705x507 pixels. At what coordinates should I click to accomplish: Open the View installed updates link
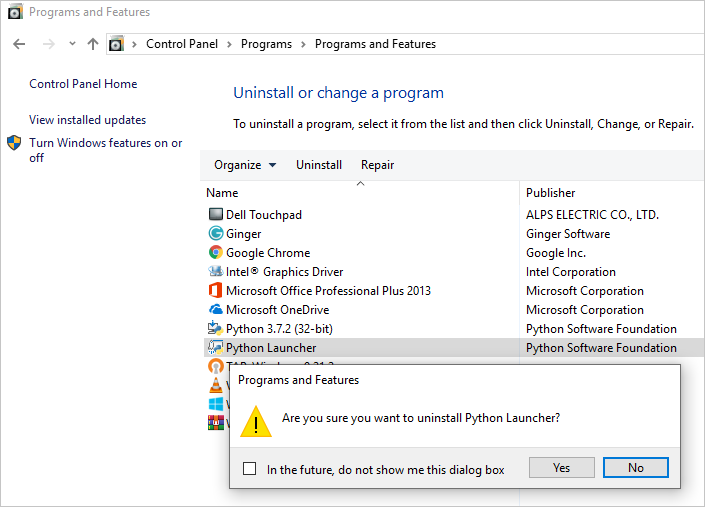[x=87, y=120]
